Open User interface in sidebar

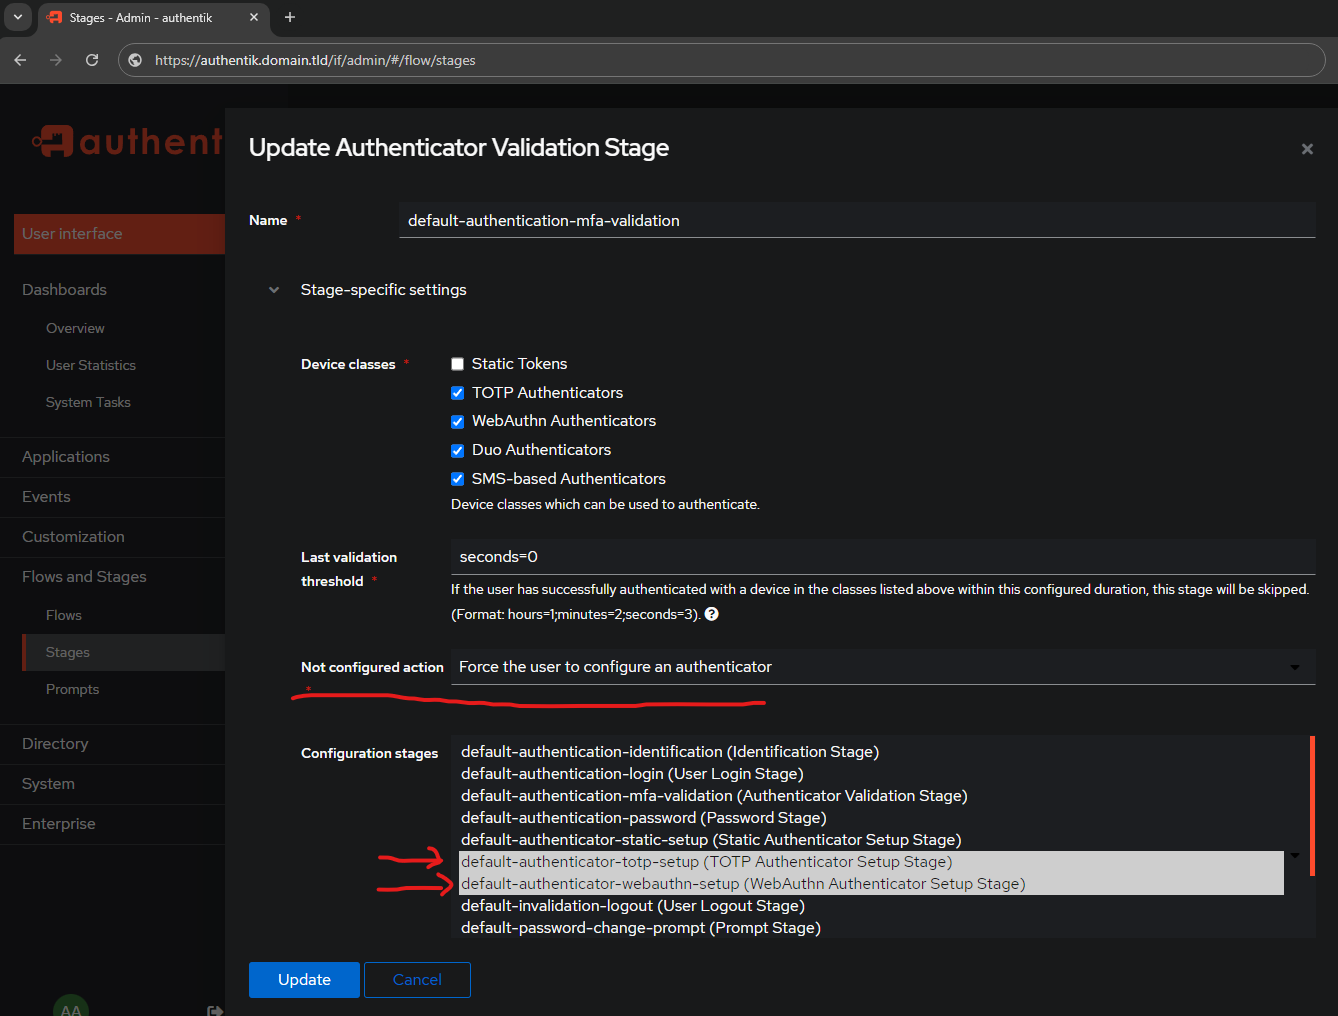[x=119, y=234]
